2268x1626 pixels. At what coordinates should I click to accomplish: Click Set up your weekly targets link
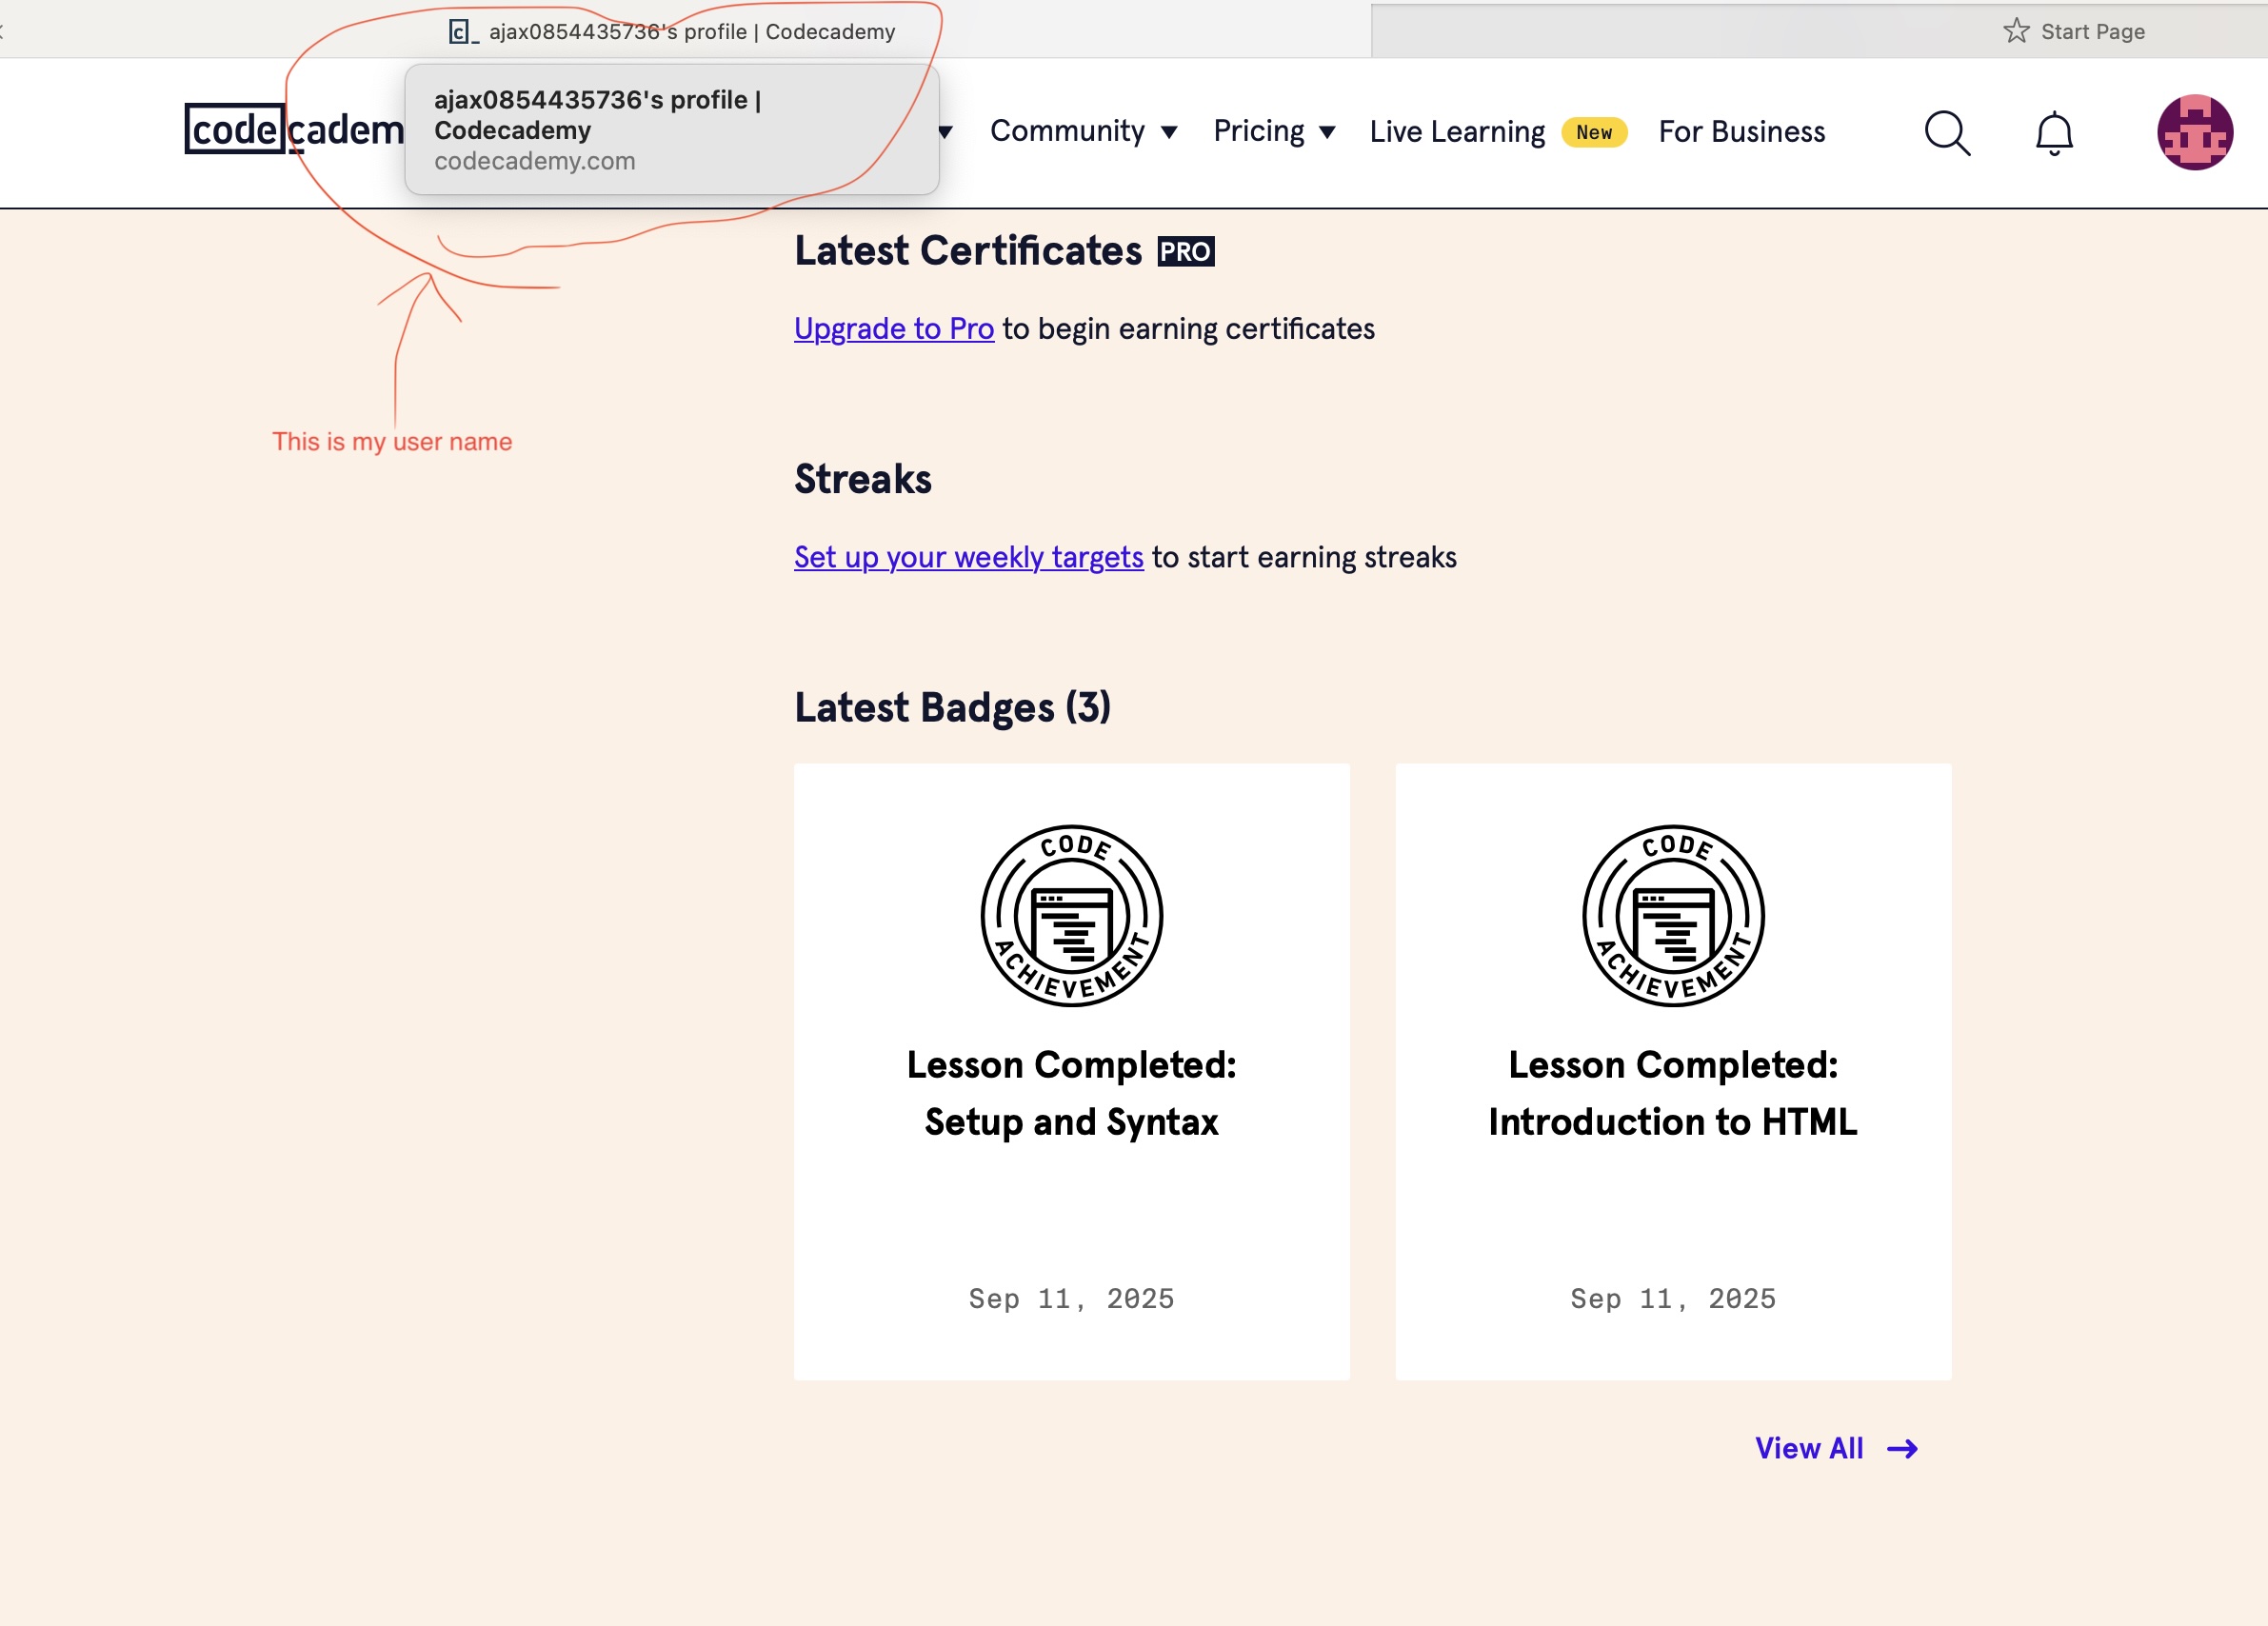point(968,557)
